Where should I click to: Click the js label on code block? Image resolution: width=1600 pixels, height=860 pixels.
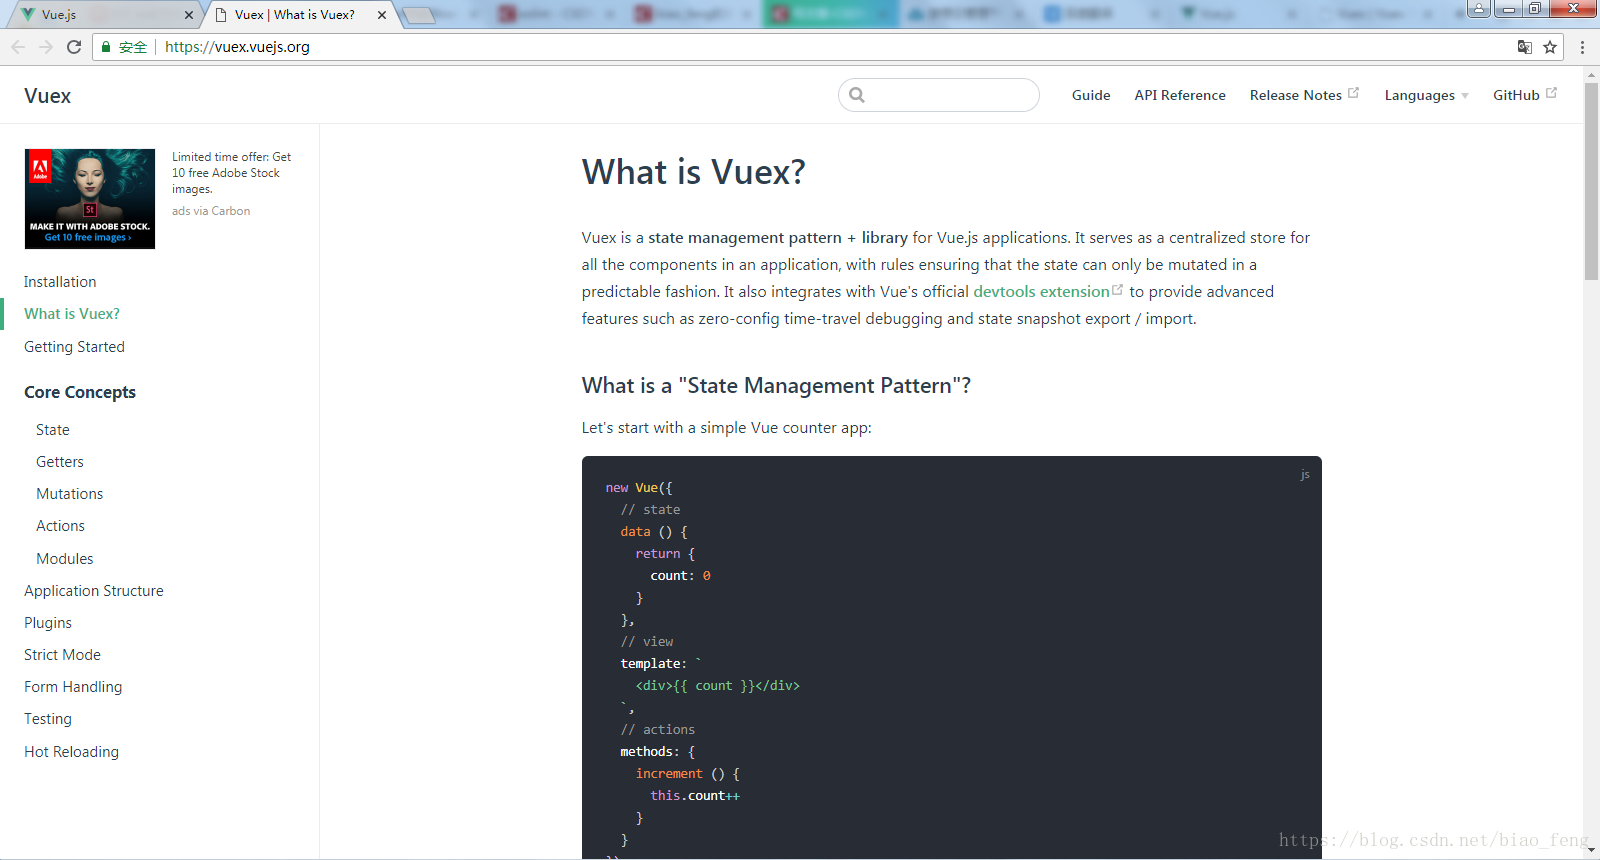click(x=1305, y=474)
